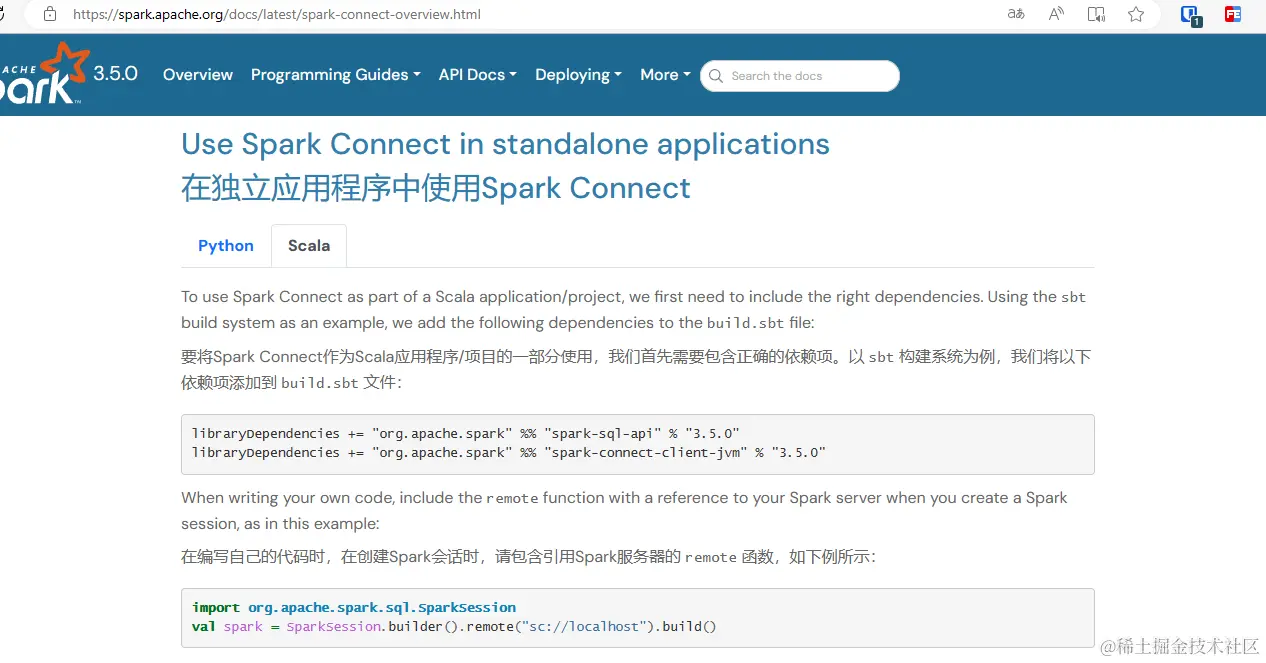Image resolution: width=1266 pixels, height=663 pixels.
Task: Activate the immersive reader icon
Action: point(1096,14)
